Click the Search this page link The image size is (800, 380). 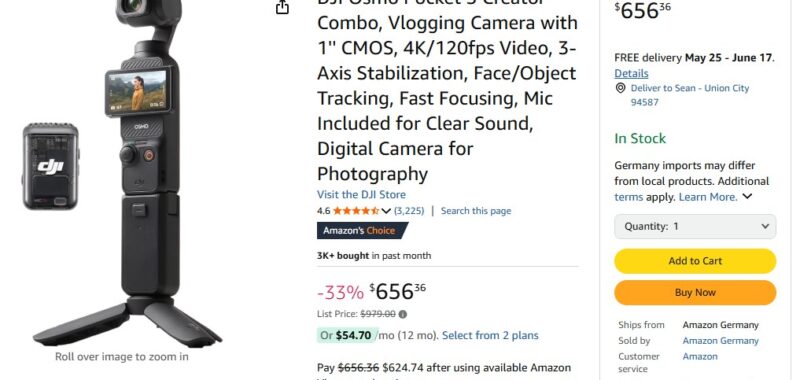coord(476,211)
